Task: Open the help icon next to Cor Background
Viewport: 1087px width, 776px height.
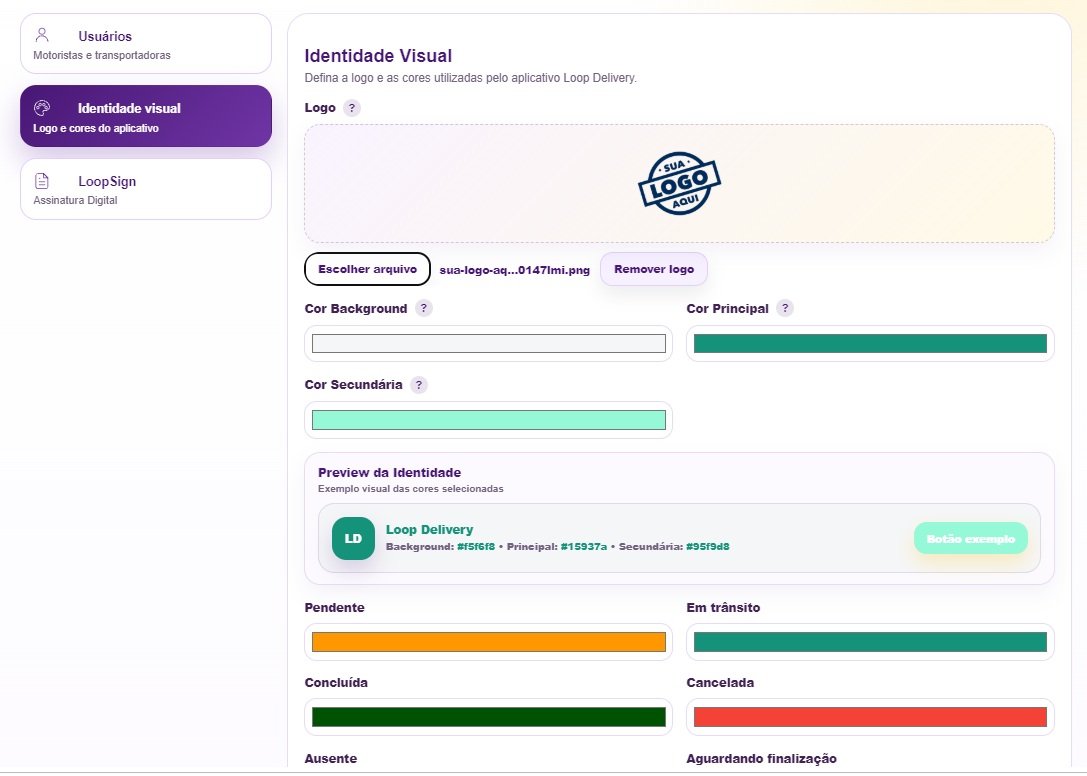Action: coord(424,308)
